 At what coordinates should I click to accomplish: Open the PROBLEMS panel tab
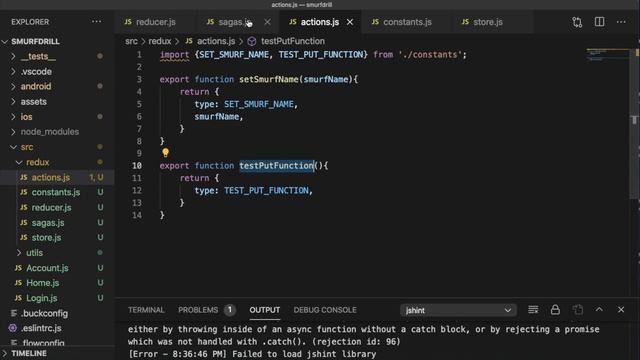198,310
